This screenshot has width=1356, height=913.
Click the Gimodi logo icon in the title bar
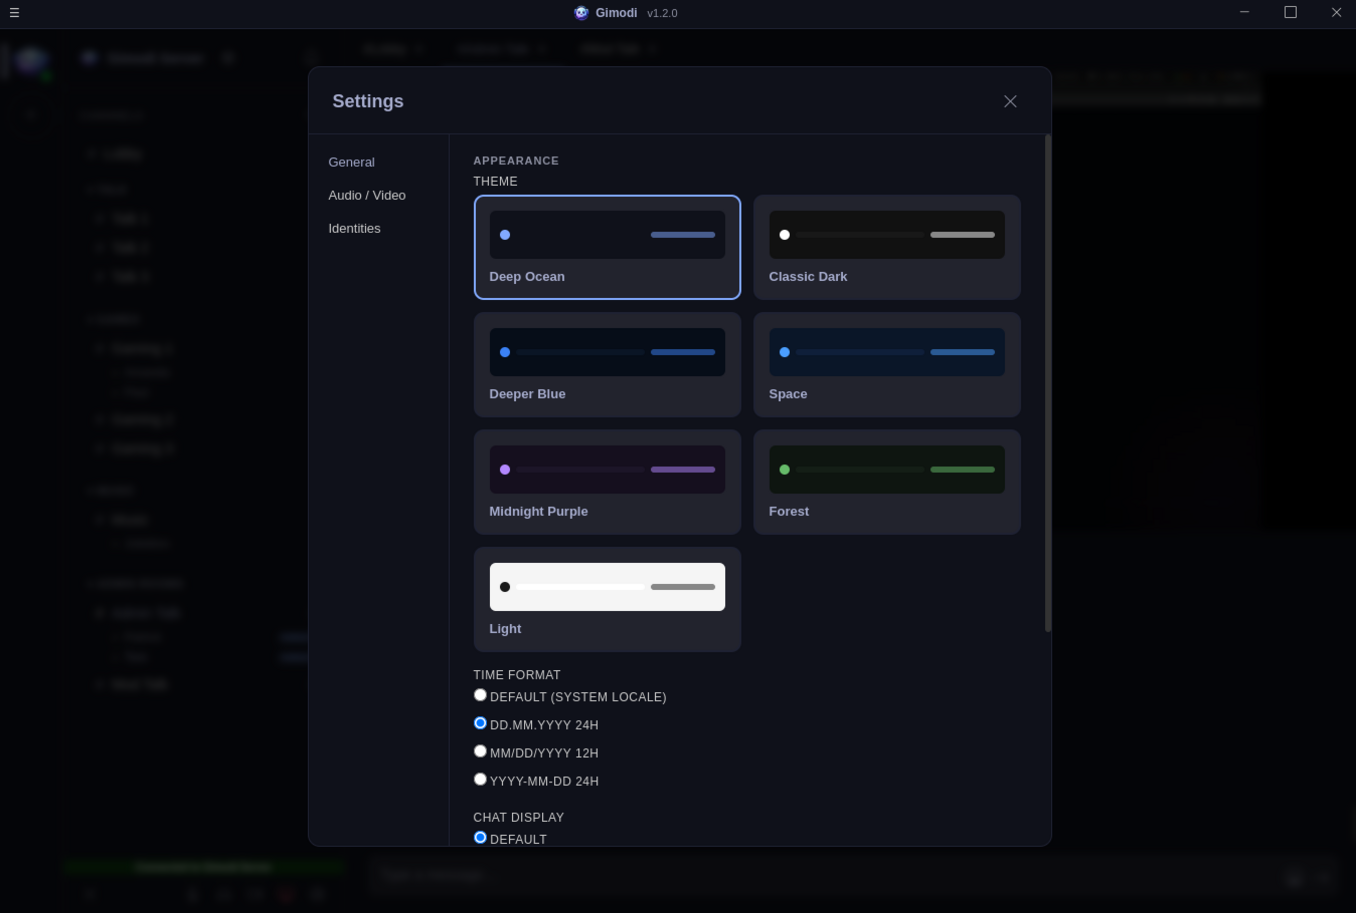(x=581, y=12)
